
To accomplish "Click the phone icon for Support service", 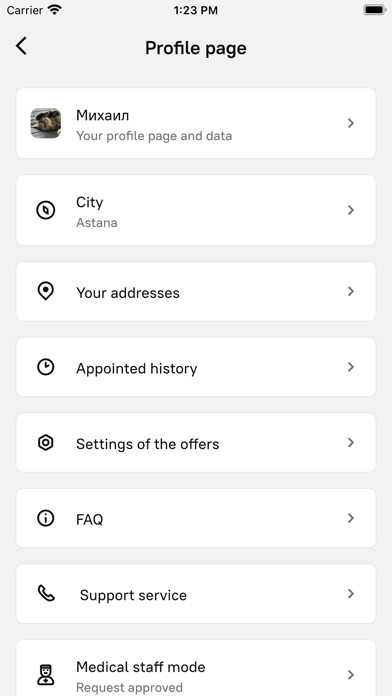I will click(x=46, y=593).
